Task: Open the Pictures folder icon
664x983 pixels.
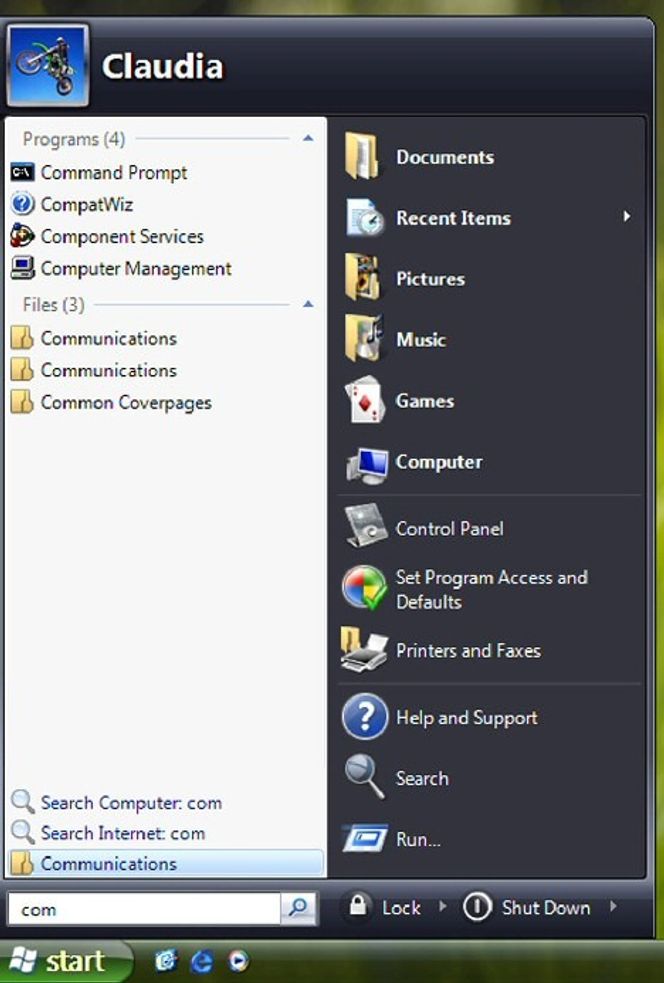Action: click(362, 278)
